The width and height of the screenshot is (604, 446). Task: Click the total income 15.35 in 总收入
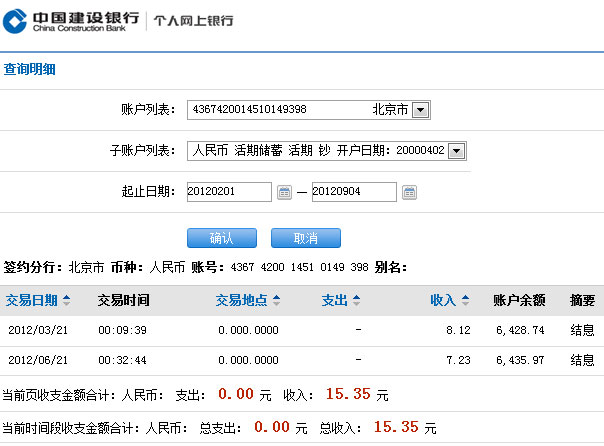pyautogui.click(x=396, y=427)
